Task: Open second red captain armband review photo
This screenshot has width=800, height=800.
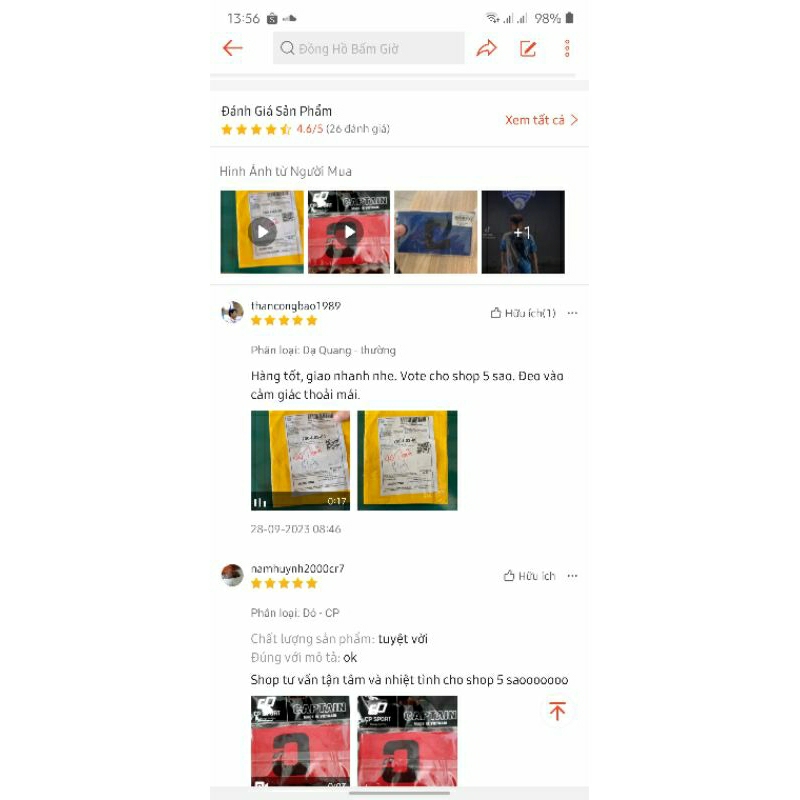Action: [x=407, y=741]
